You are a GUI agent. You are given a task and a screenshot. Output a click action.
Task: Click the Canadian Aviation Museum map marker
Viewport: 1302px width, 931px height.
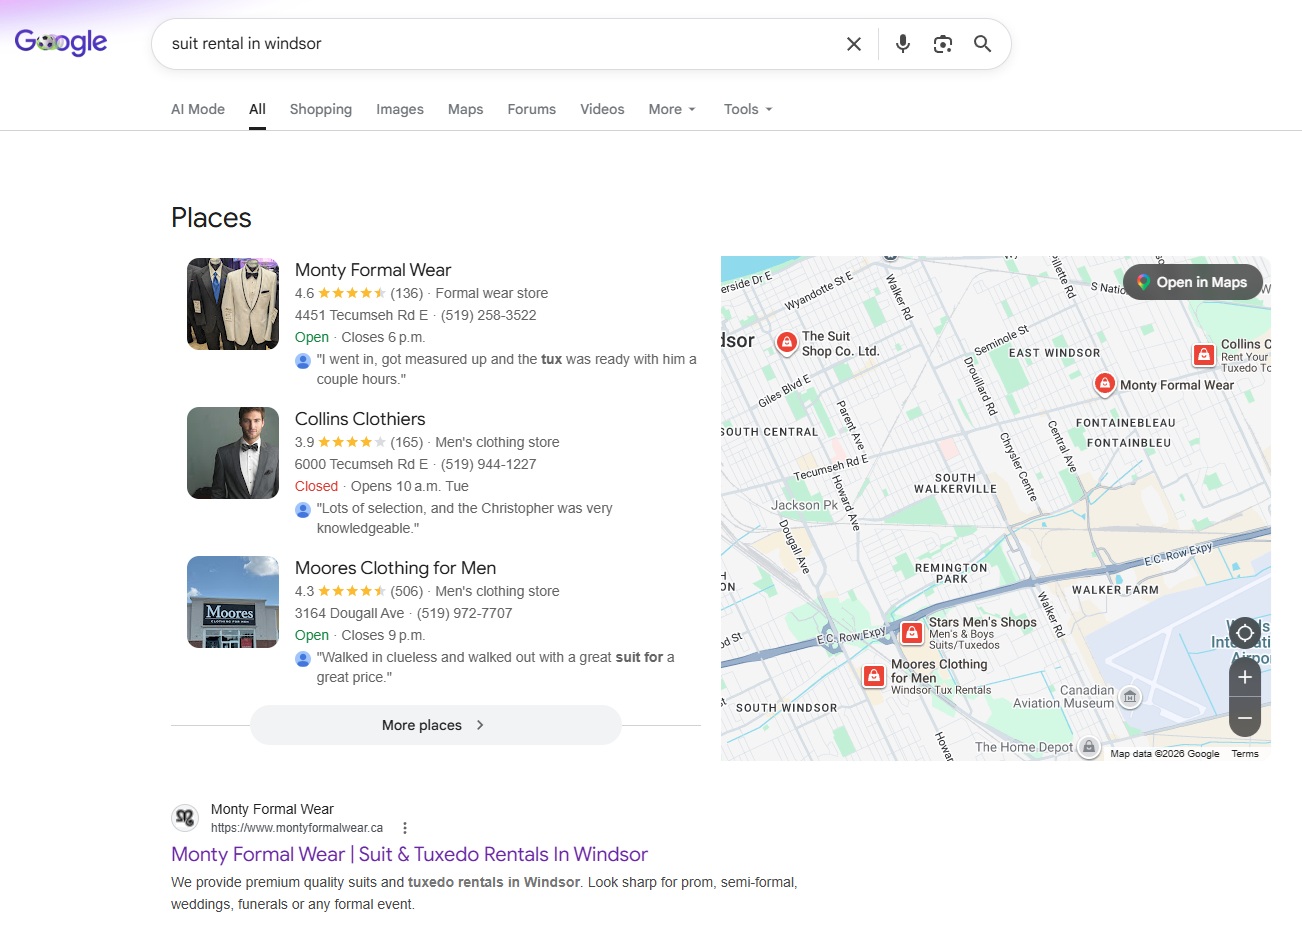(x=1130, y=696)
